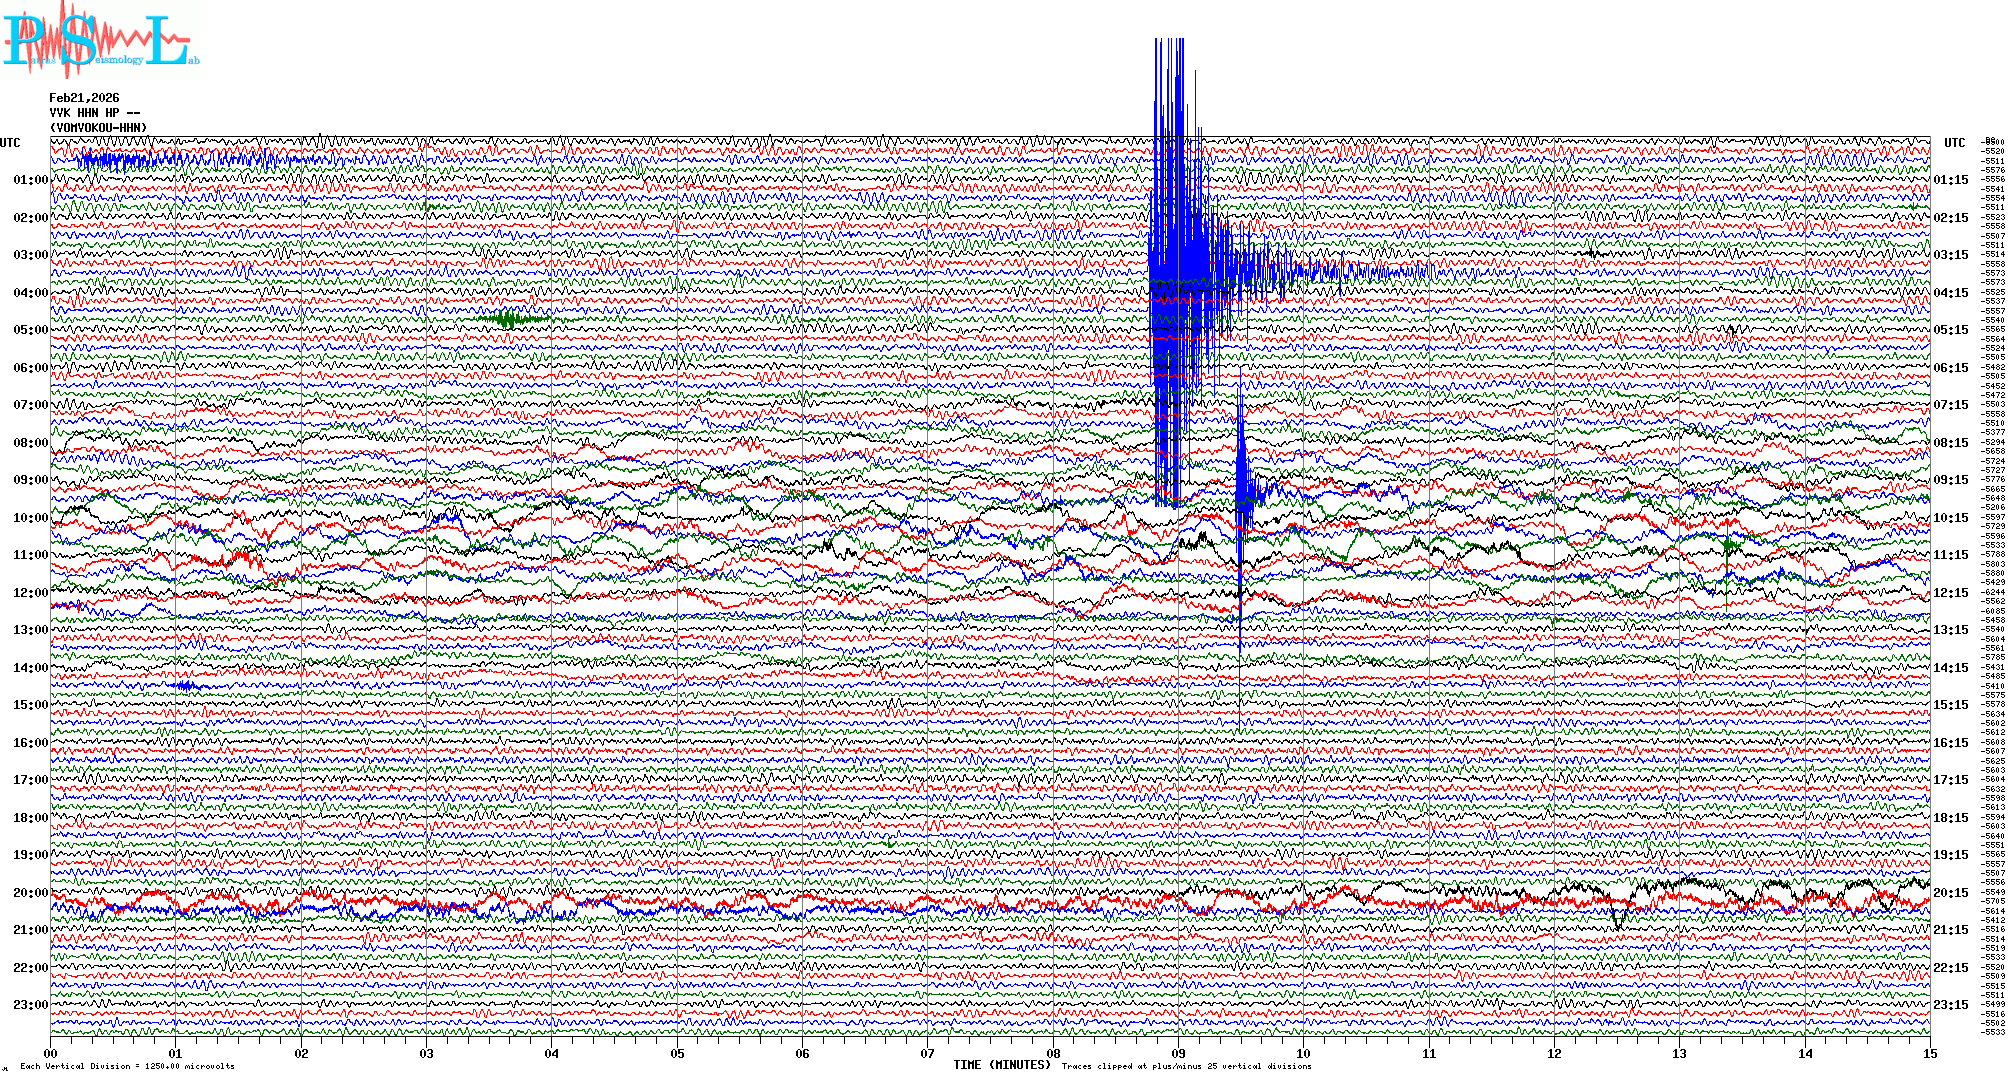This screenshot has width=2010, height=1080.
Task: Click the (VOMVOKOU-HHN) station name label
Action: 98,128
